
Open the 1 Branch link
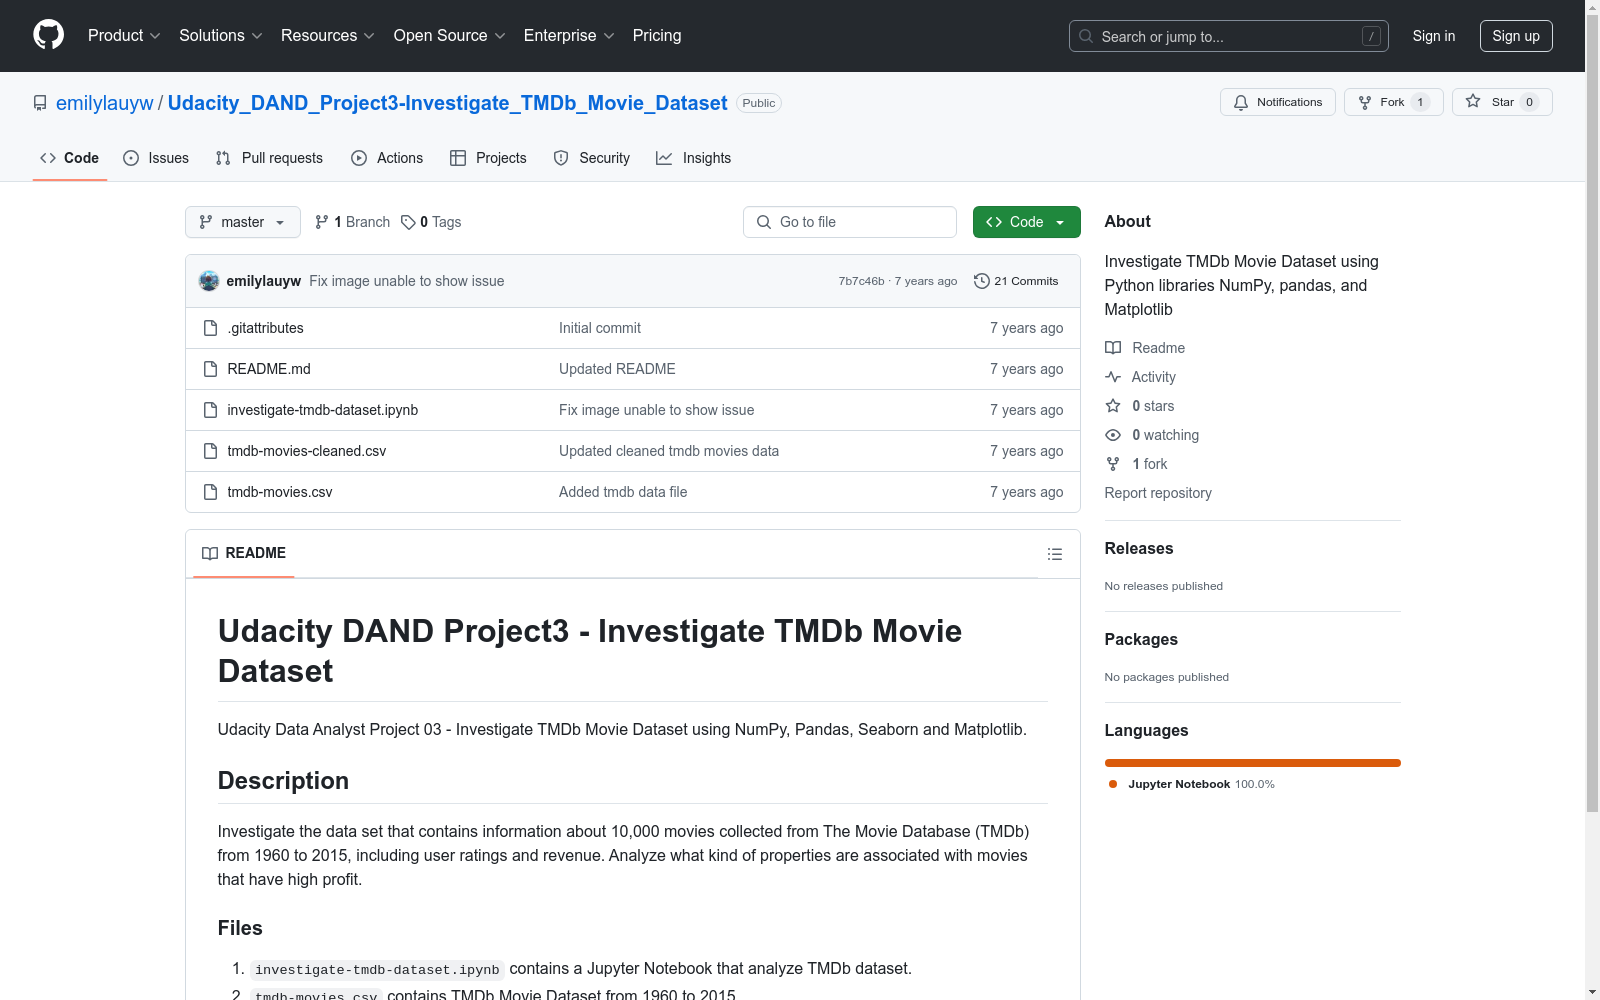point(352,222)
